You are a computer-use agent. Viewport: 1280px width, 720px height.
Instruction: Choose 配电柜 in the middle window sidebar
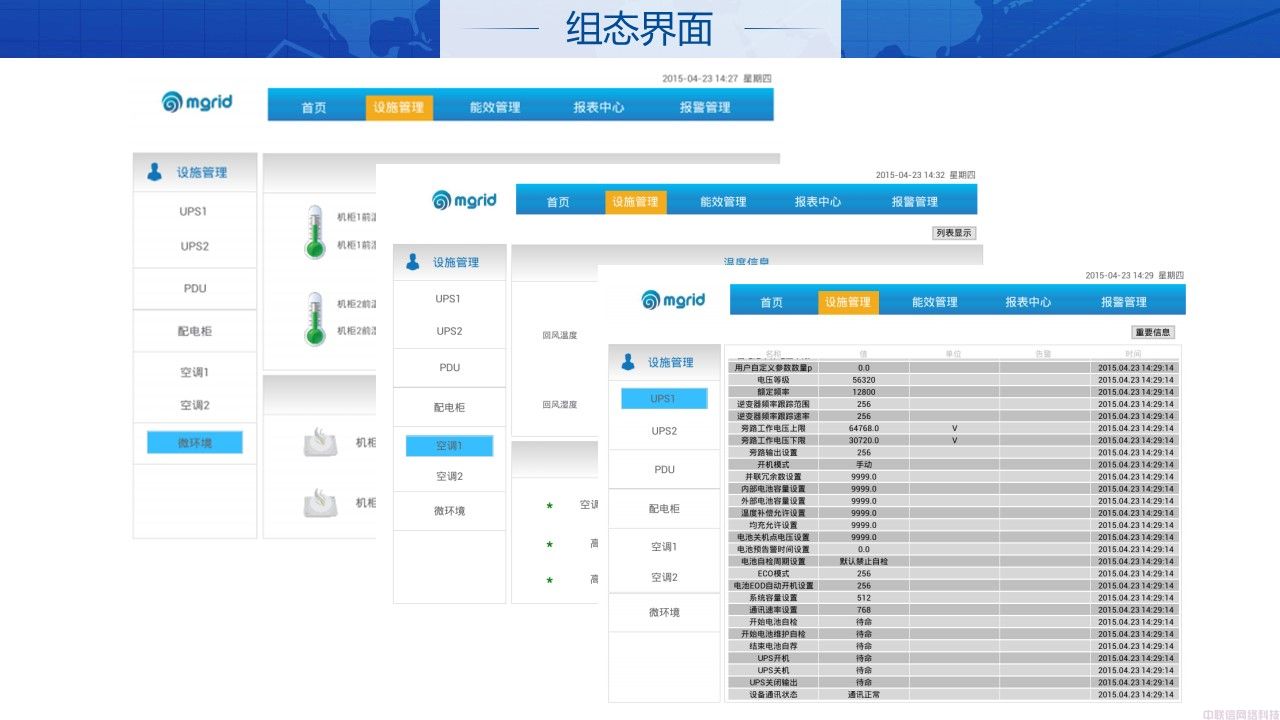point(450,408)
